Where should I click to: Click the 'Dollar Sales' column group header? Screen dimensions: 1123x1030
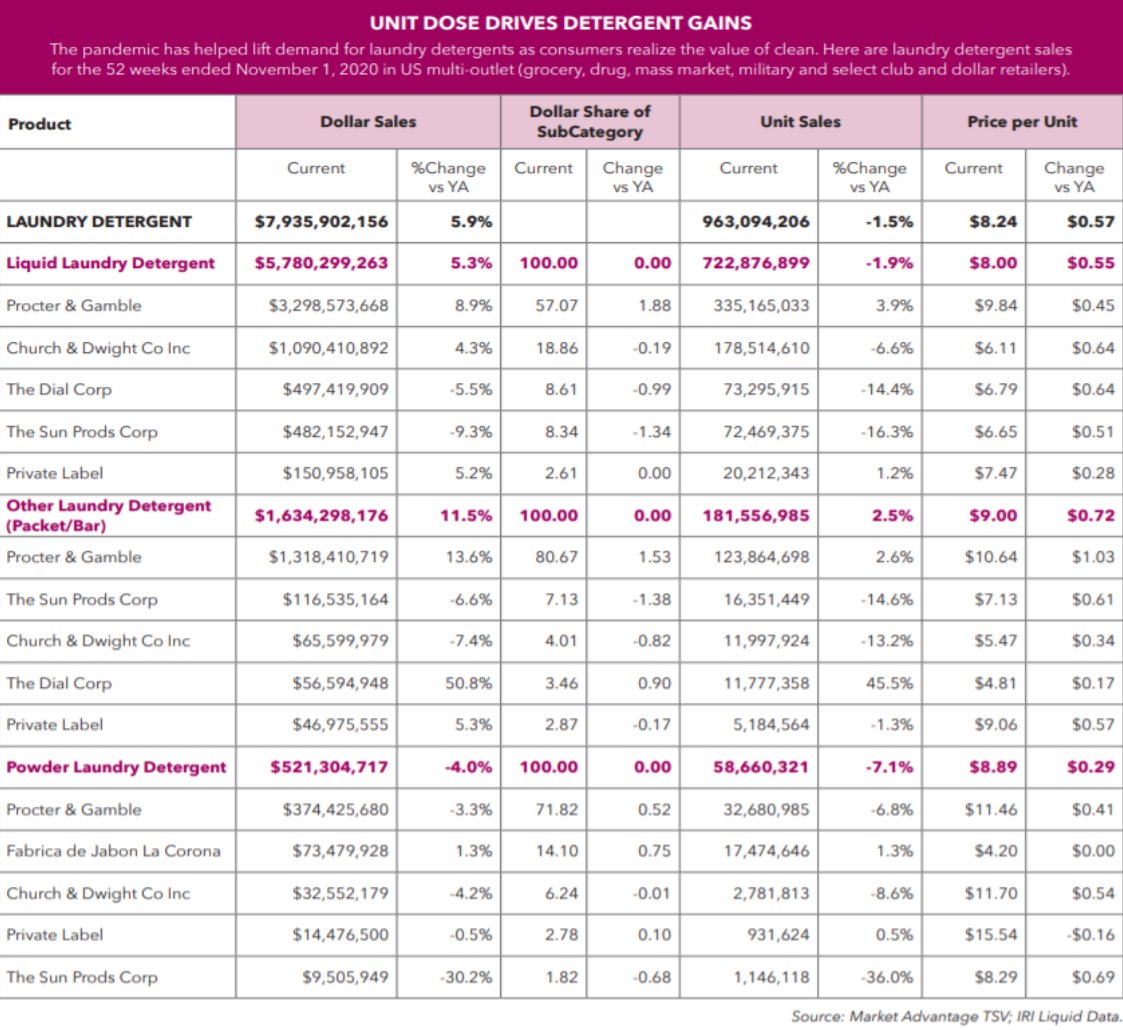coord(368,122)
